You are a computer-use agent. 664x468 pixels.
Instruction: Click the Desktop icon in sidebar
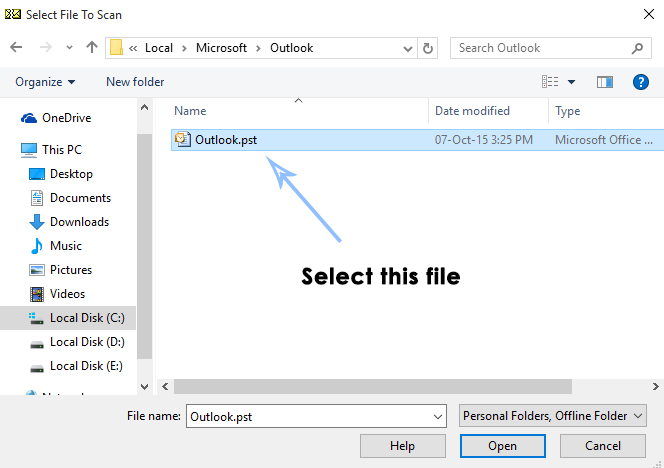click(x=37, y=174)
